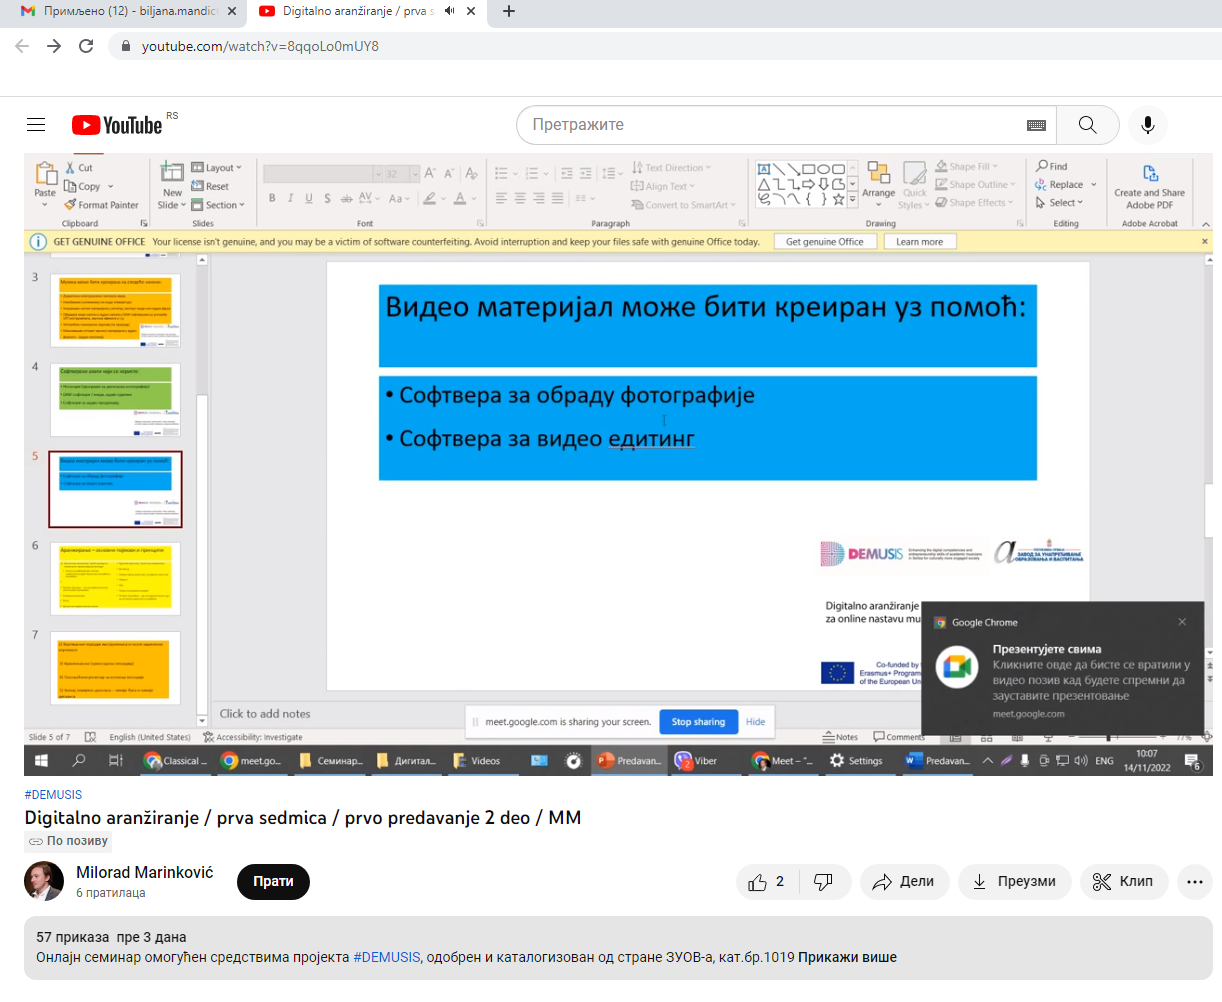Insert a New Slide

tap(172, 186)
